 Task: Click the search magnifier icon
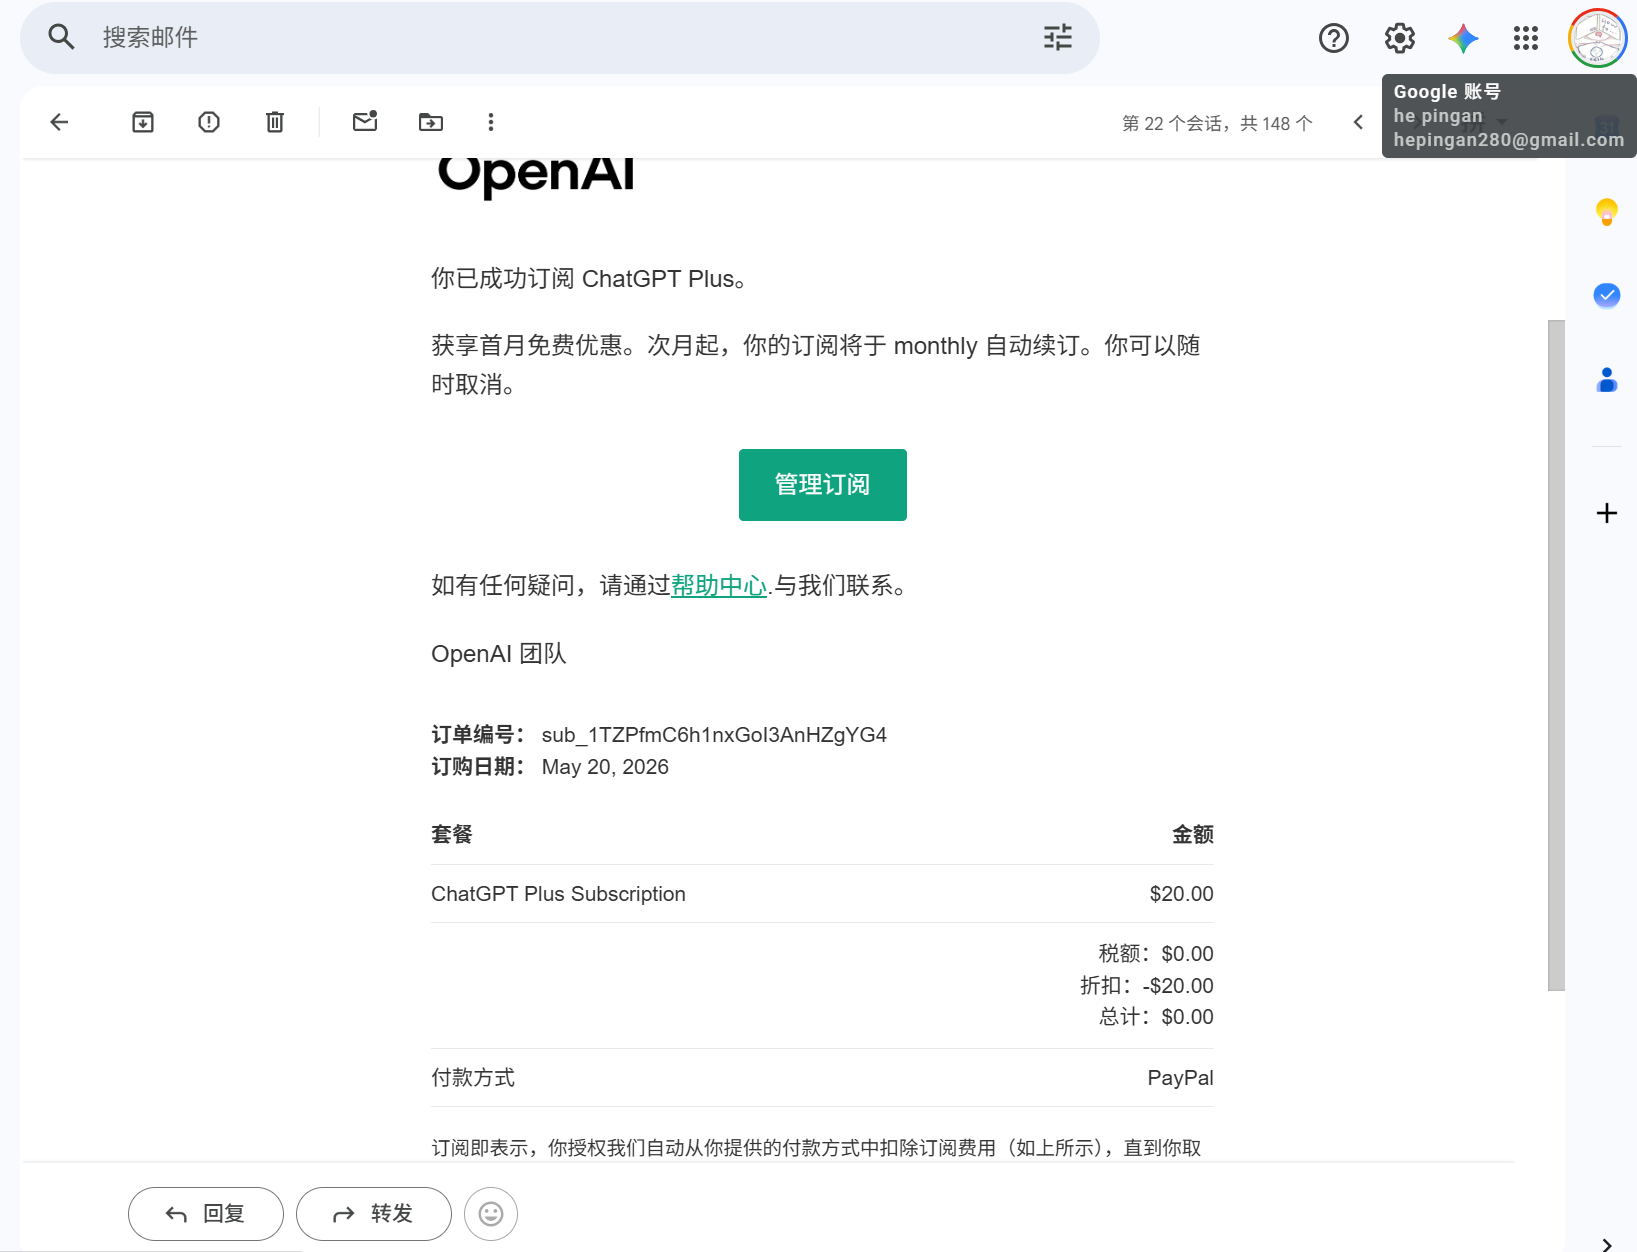62,38
